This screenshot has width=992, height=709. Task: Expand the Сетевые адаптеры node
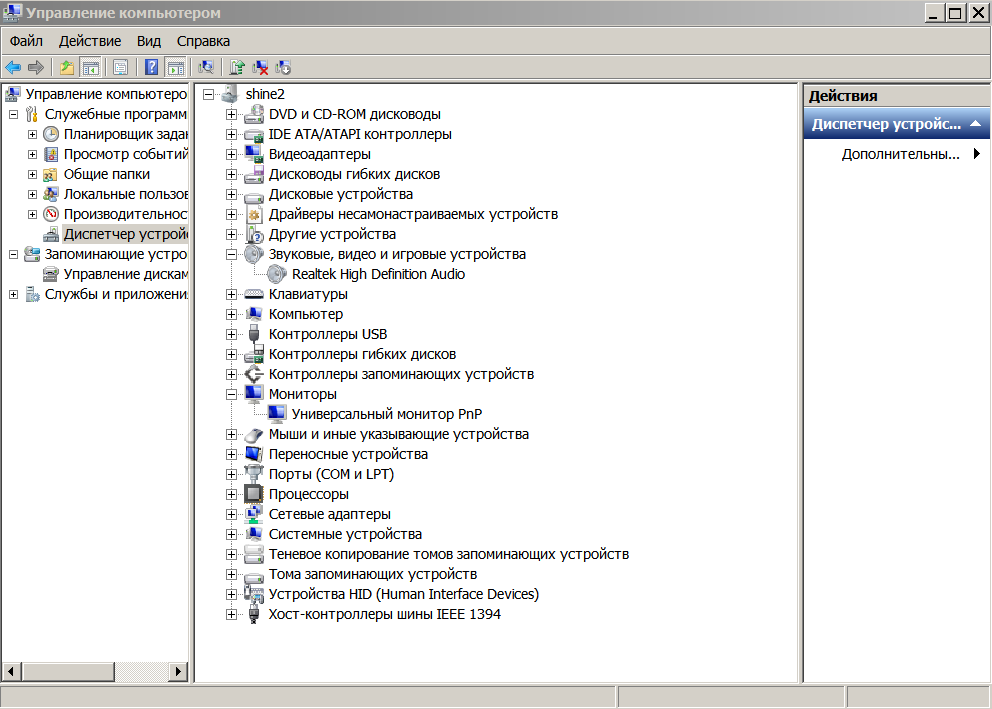pos(232,514)
